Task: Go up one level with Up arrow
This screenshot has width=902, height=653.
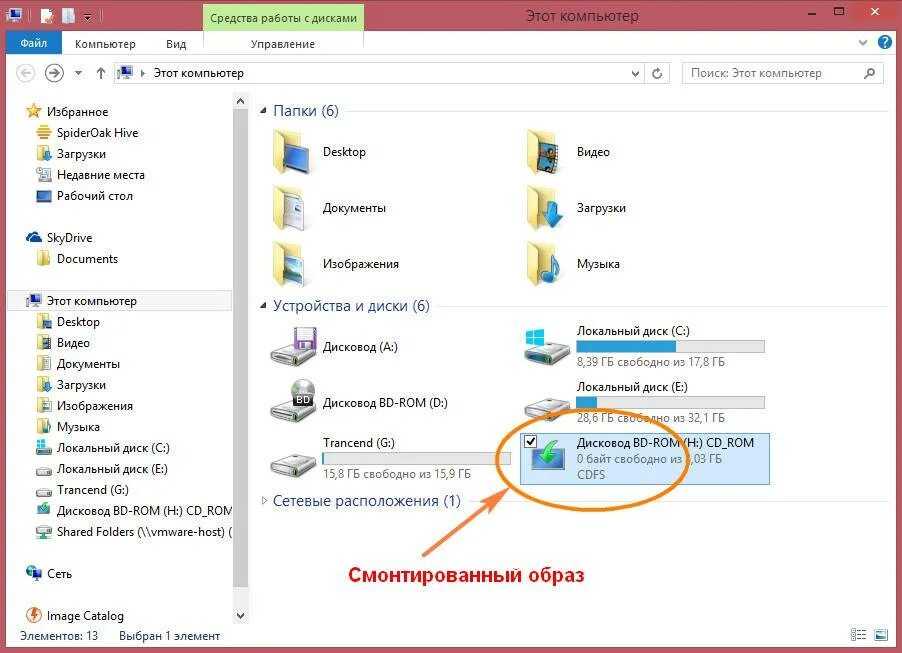Action: (x=101, y=73)
